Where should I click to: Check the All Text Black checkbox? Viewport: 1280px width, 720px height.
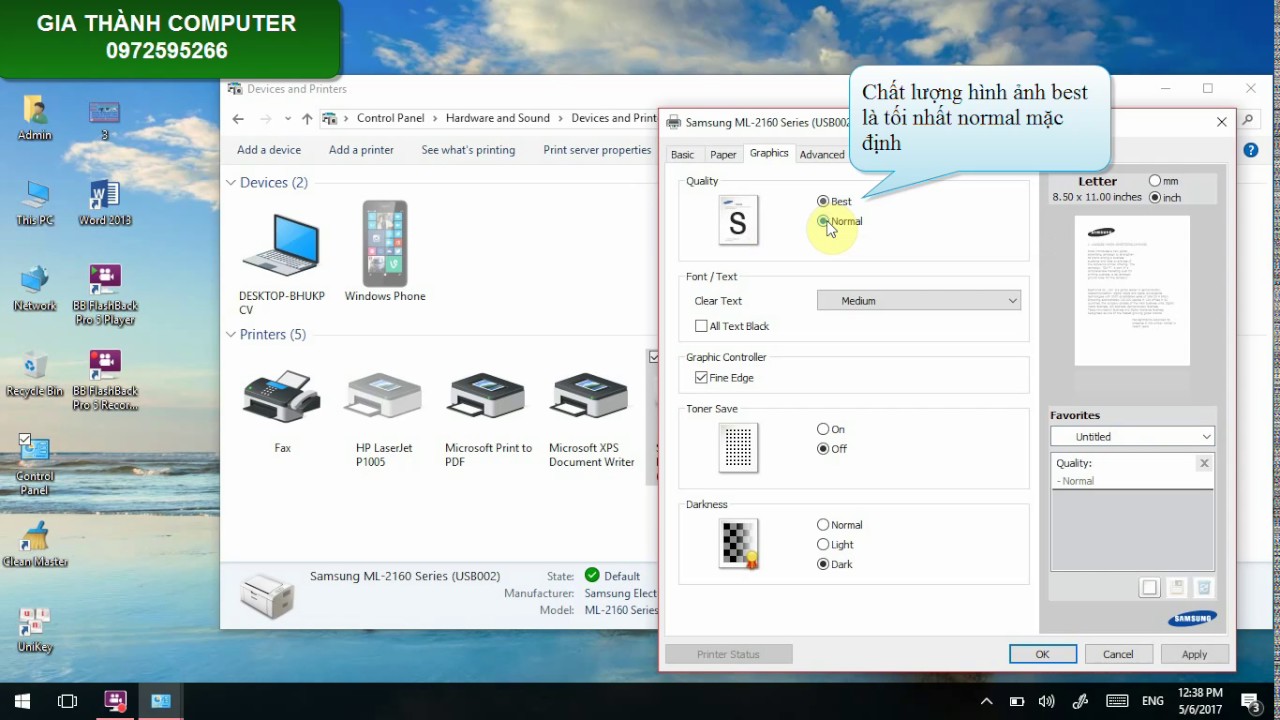coord(732,326)
